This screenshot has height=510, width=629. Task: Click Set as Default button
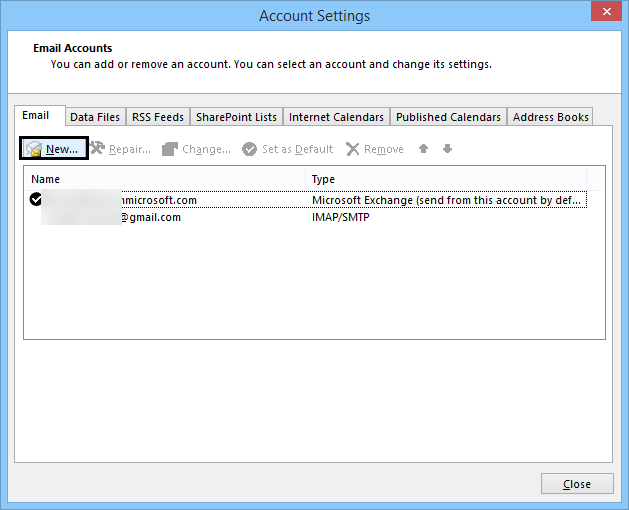(288, 149)
